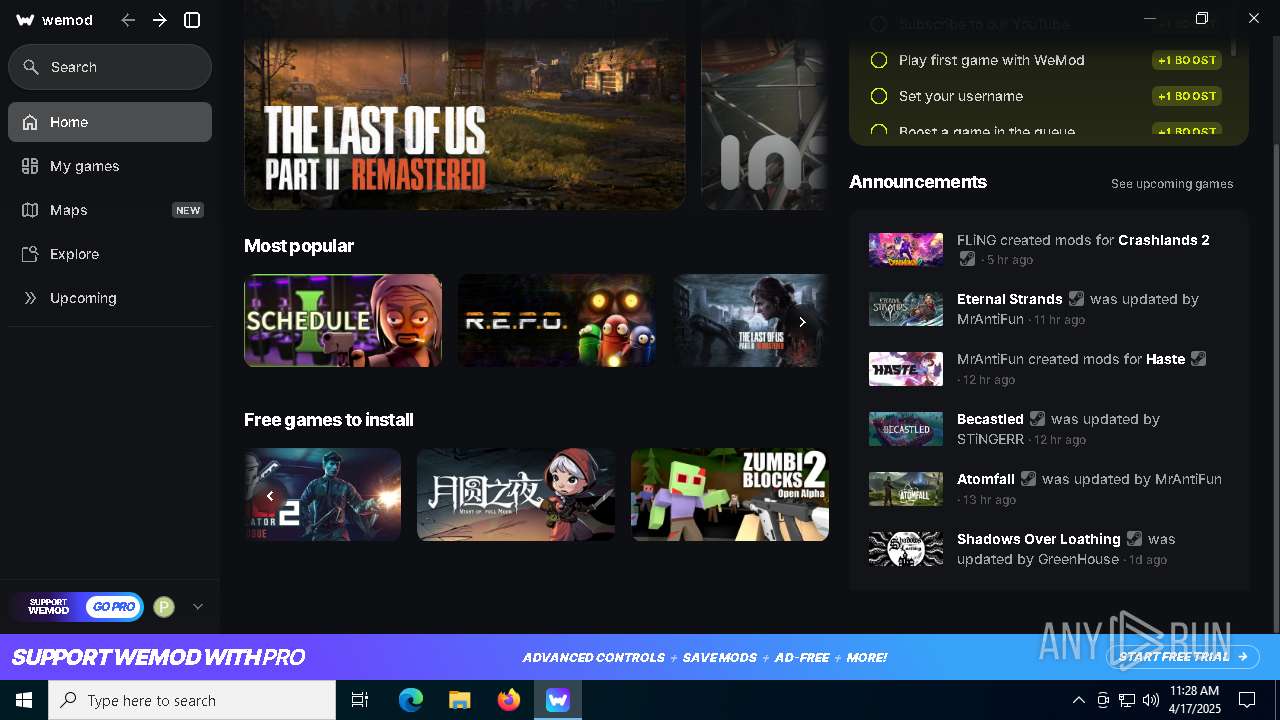
Task: Open Eternal Strands announcement
Action: [1050, 309]
